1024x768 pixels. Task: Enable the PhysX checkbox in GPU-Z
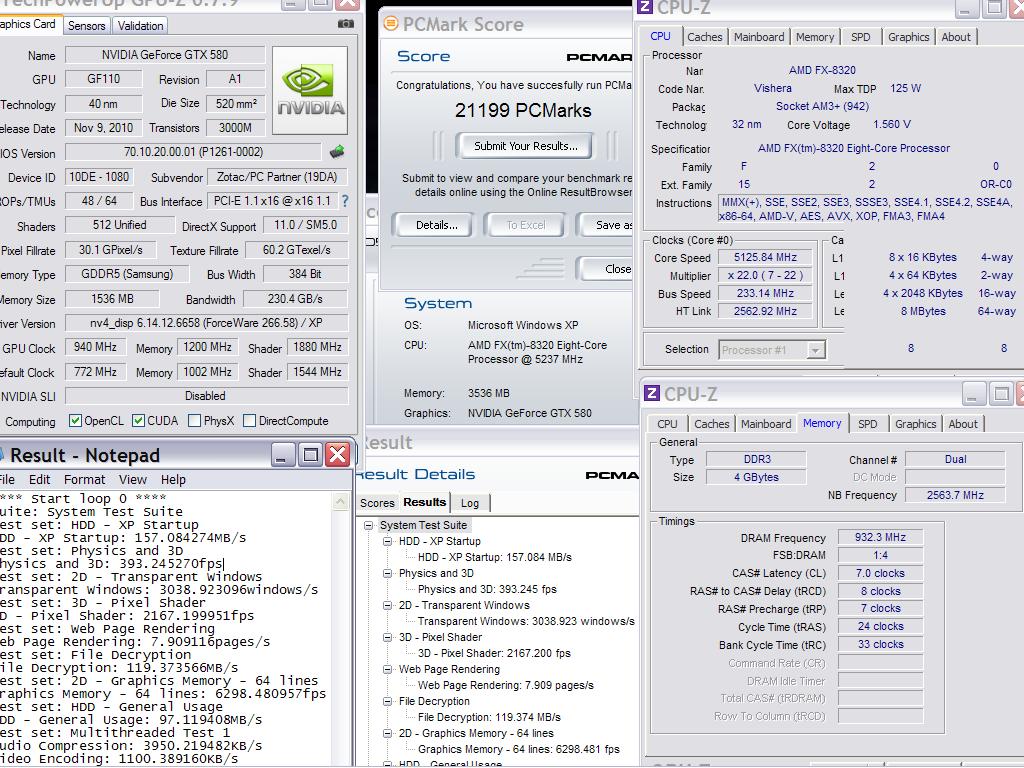194,421
